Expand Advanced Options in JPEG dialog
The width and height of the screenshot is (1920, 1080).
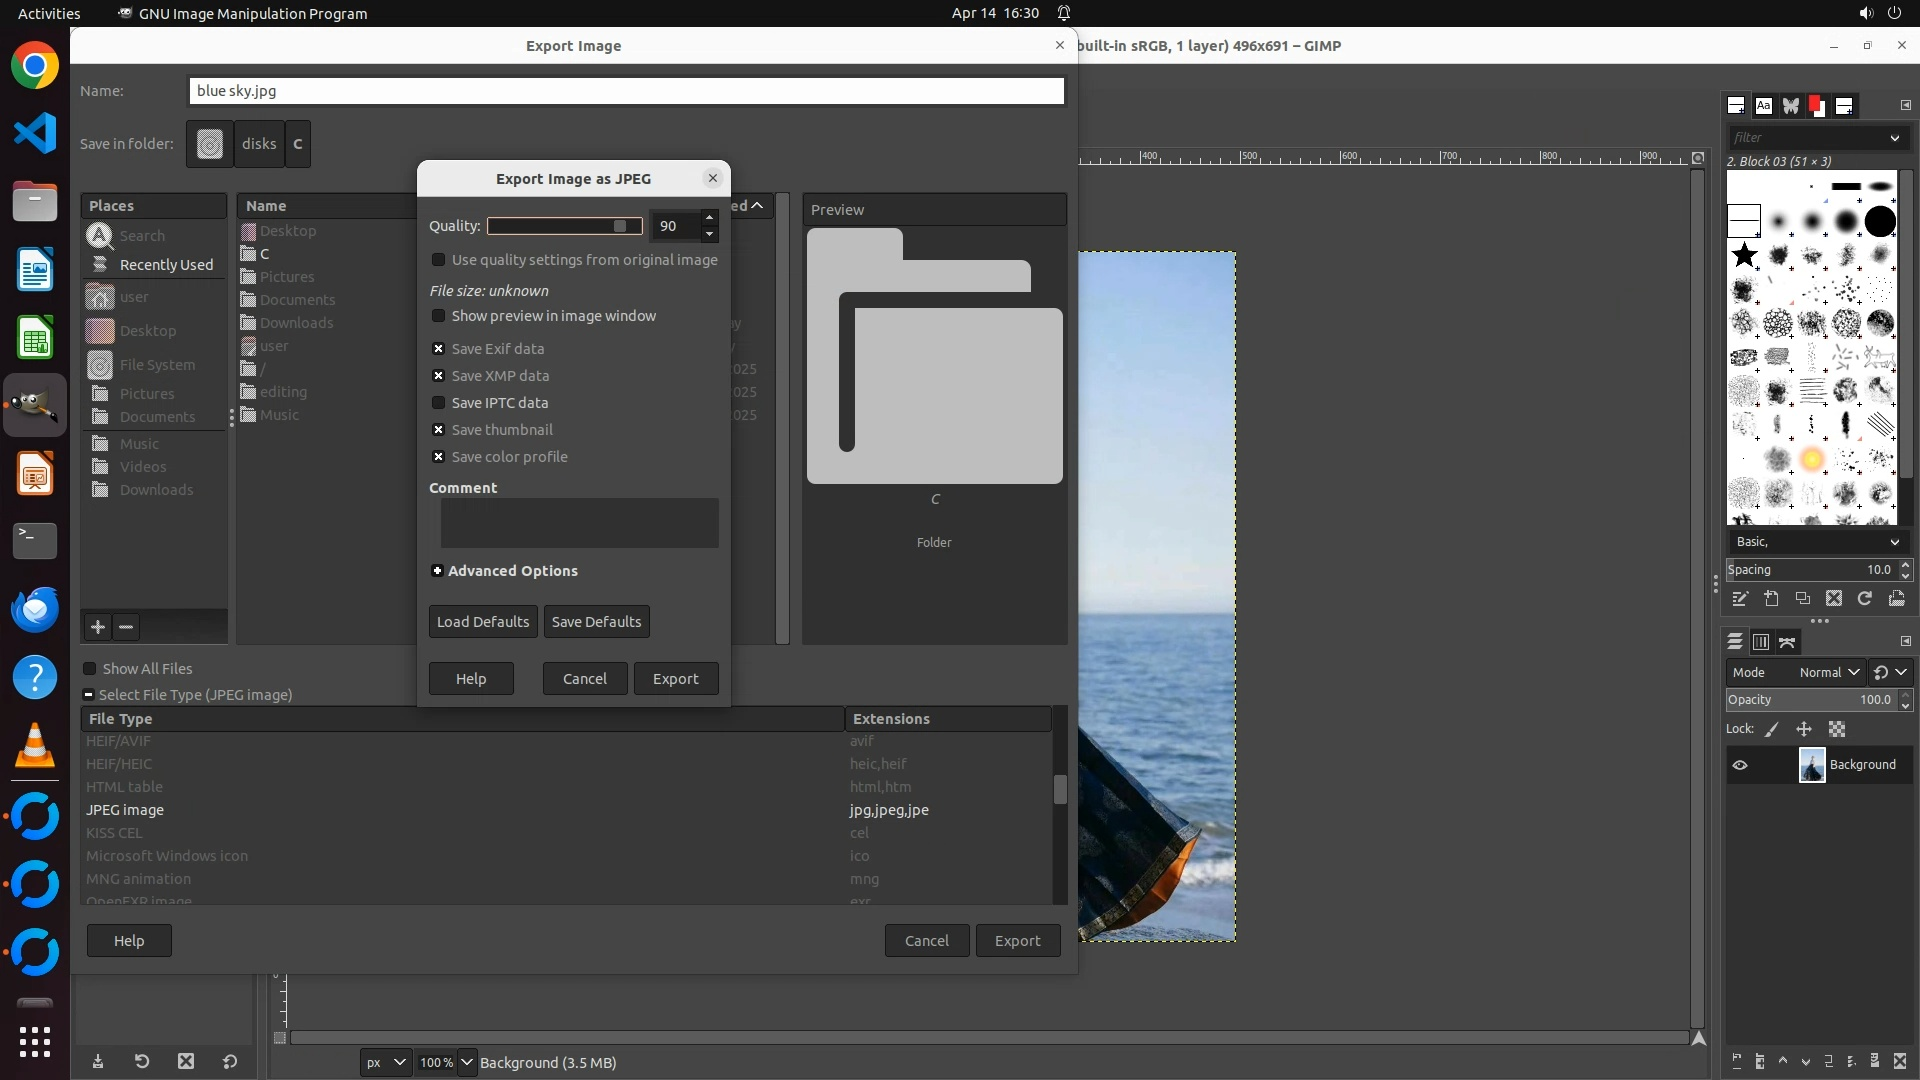click(437, 571)
